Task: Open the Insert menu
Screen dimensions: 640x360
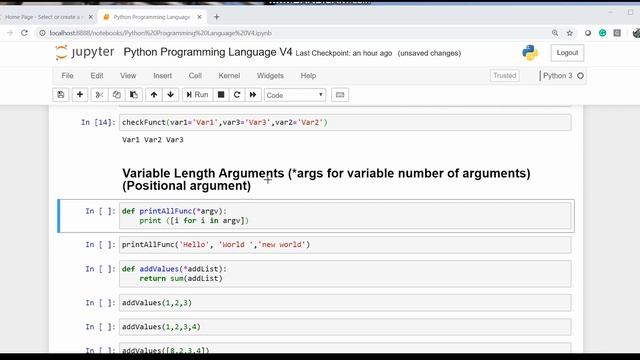Action: coord(162,76)
